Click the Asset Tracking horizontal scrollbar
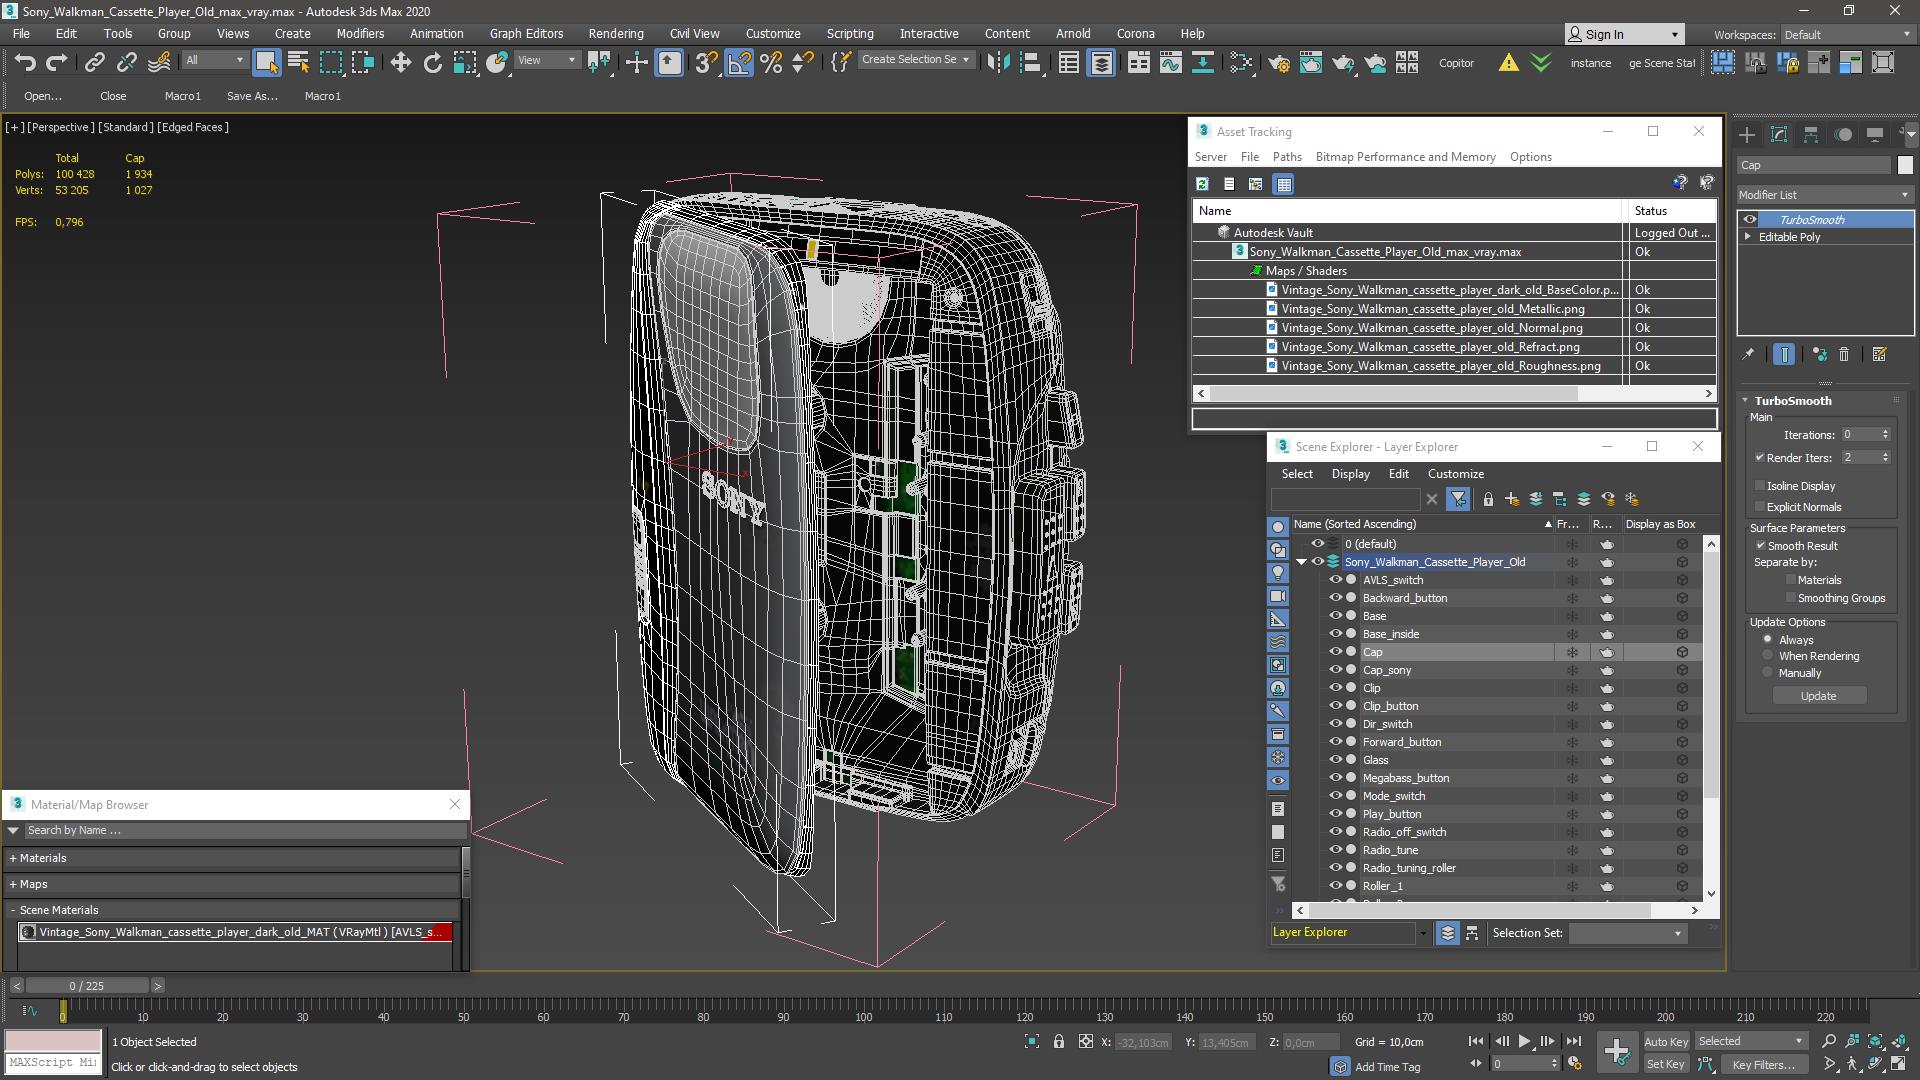Screen dimensions: 1920x1080 click(x=1454, y=394)
